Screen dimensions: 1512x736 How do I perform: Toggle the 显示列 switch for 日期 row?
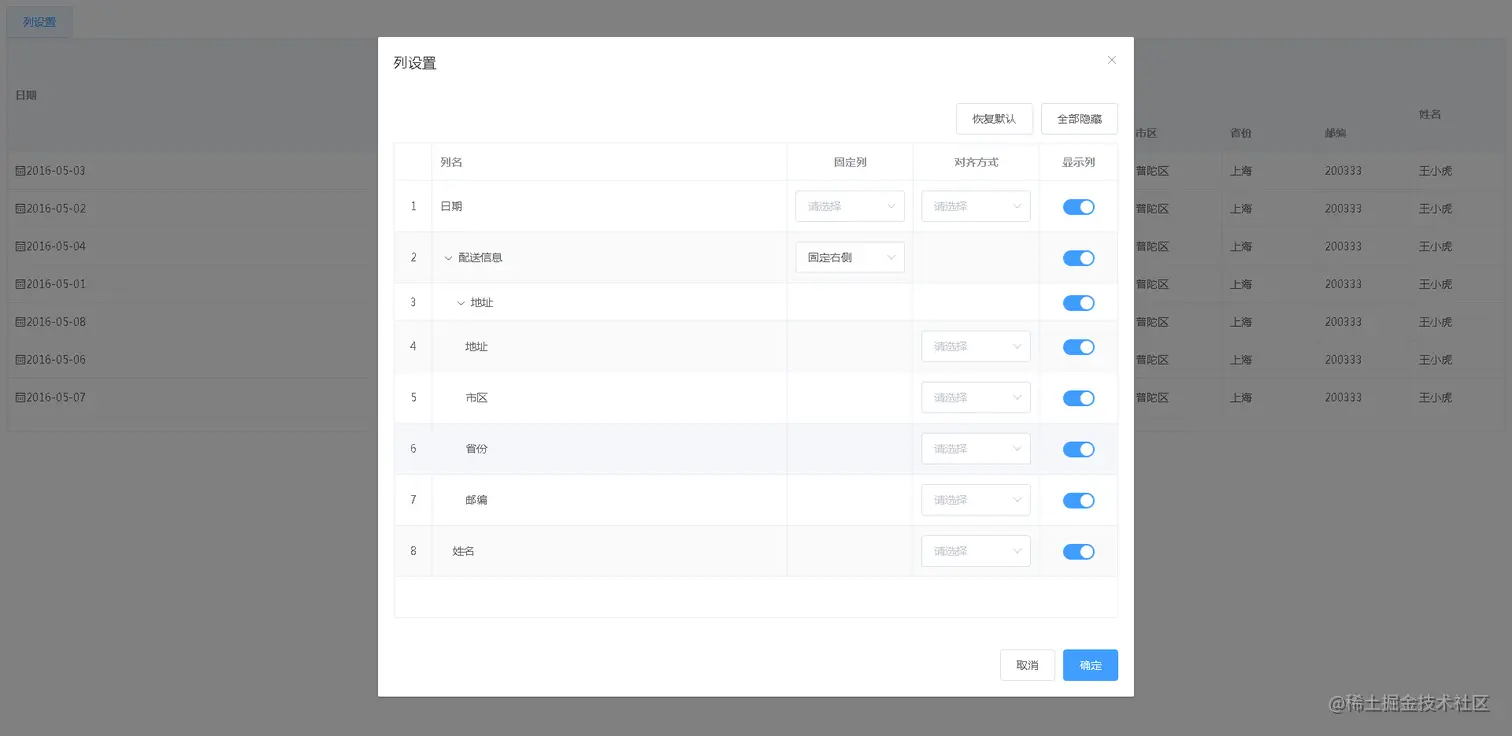point(1078,207)
